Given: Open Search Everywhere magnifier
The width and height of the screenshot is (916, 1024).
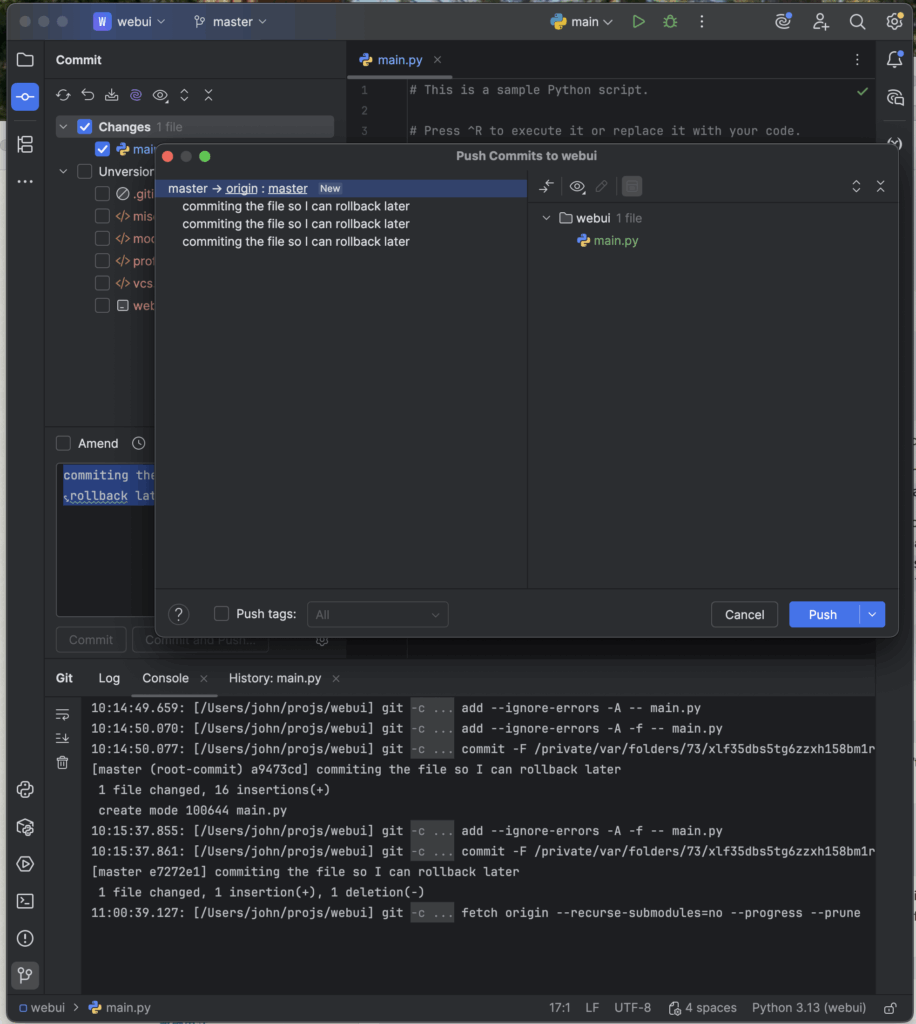Looking at the screenshot, I should click(857, 22).
